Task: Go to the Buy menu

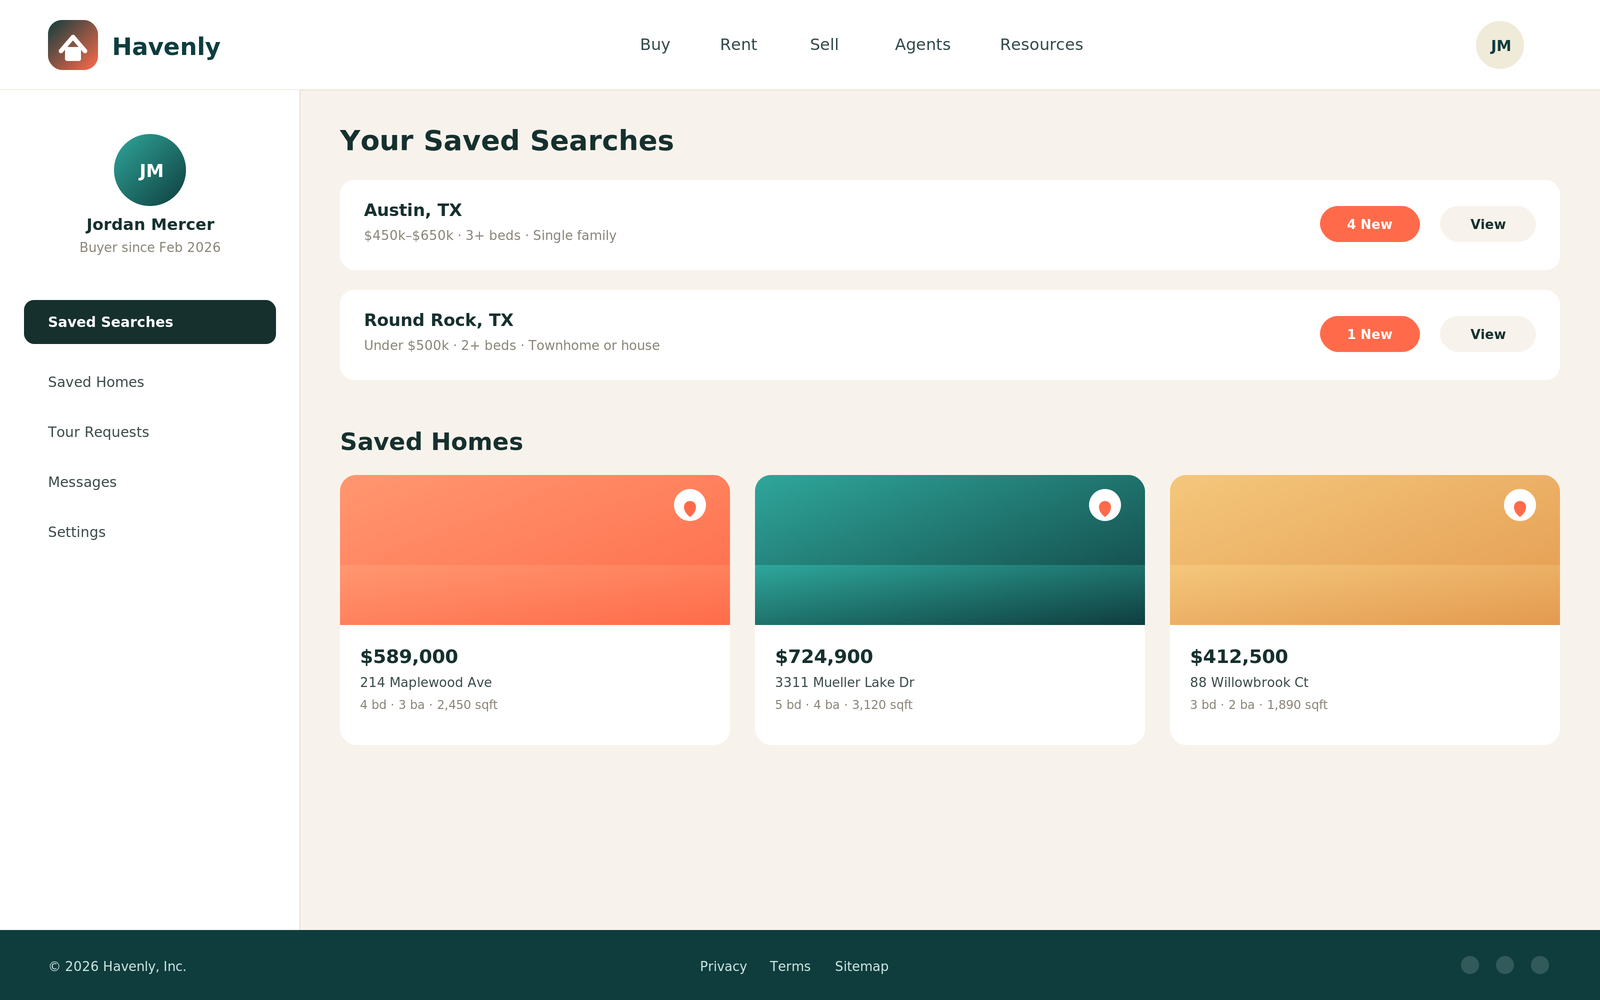Action: tap(655, 45)
